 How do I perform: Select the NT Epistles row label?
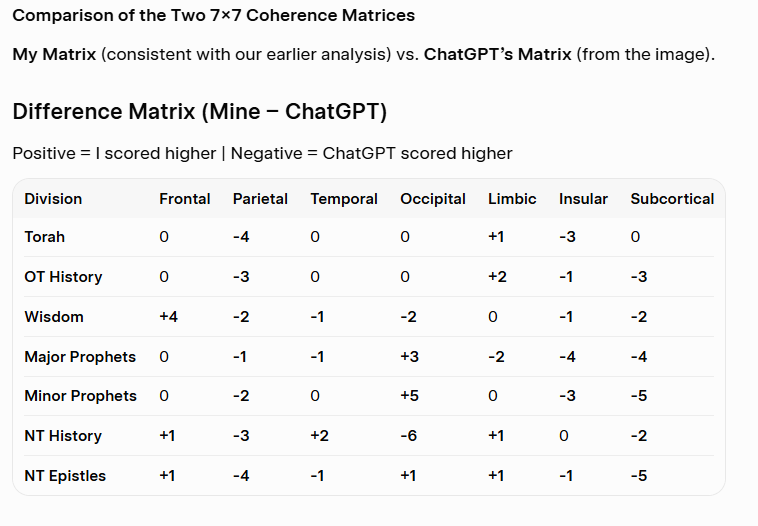(x=65, y=476)
